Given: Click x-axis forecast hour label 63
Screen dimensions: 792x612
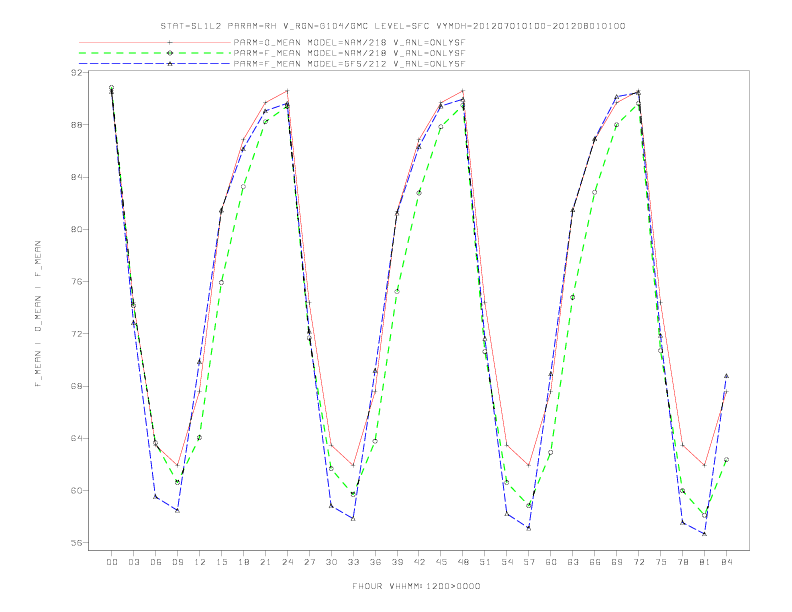Looking at the screenshot, I should tap(573, 562).
